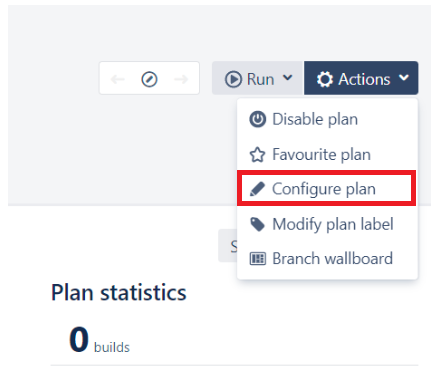The width and height of the screenshot is (431, 366).
Task: Click the Run button label
Action: pyautogui.click(x=260, y=79)
